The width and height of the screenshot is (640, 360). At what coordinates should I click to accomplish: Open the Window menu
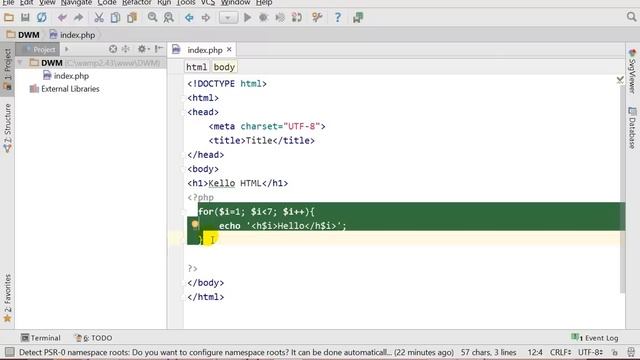236,2
